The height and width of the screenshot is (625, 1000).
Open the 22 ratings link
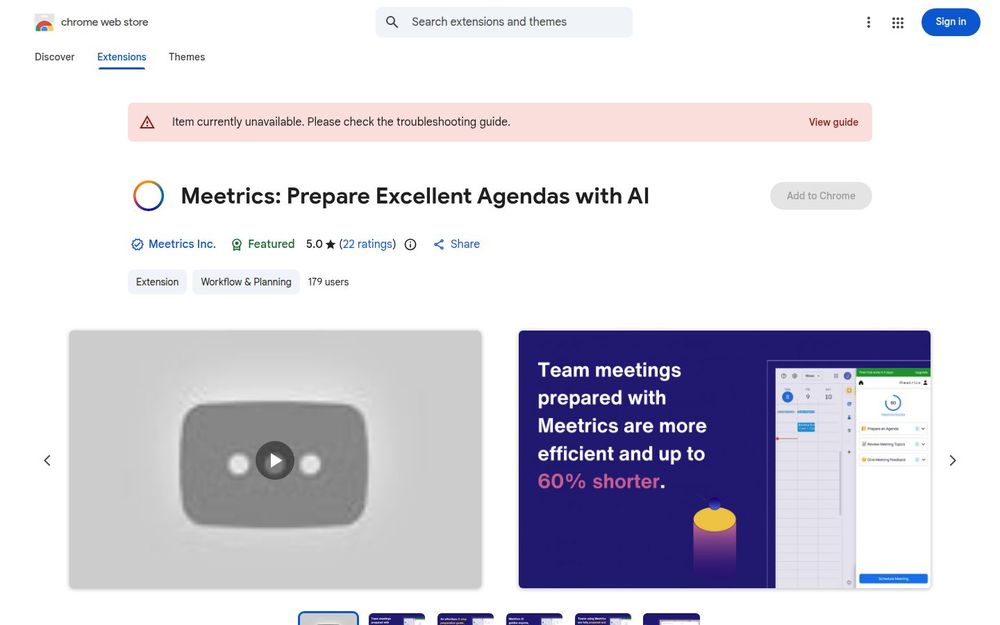coord(367,244)
